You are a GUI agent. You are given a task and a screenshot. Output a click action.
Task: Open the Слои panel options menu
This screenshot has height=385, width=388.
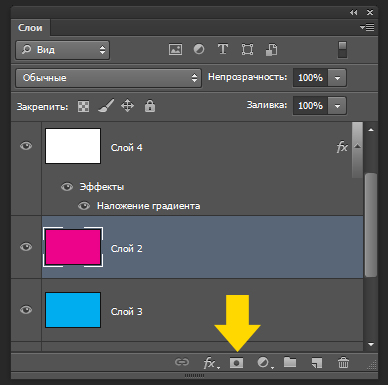pyautogui.click(x=367, y=27)
